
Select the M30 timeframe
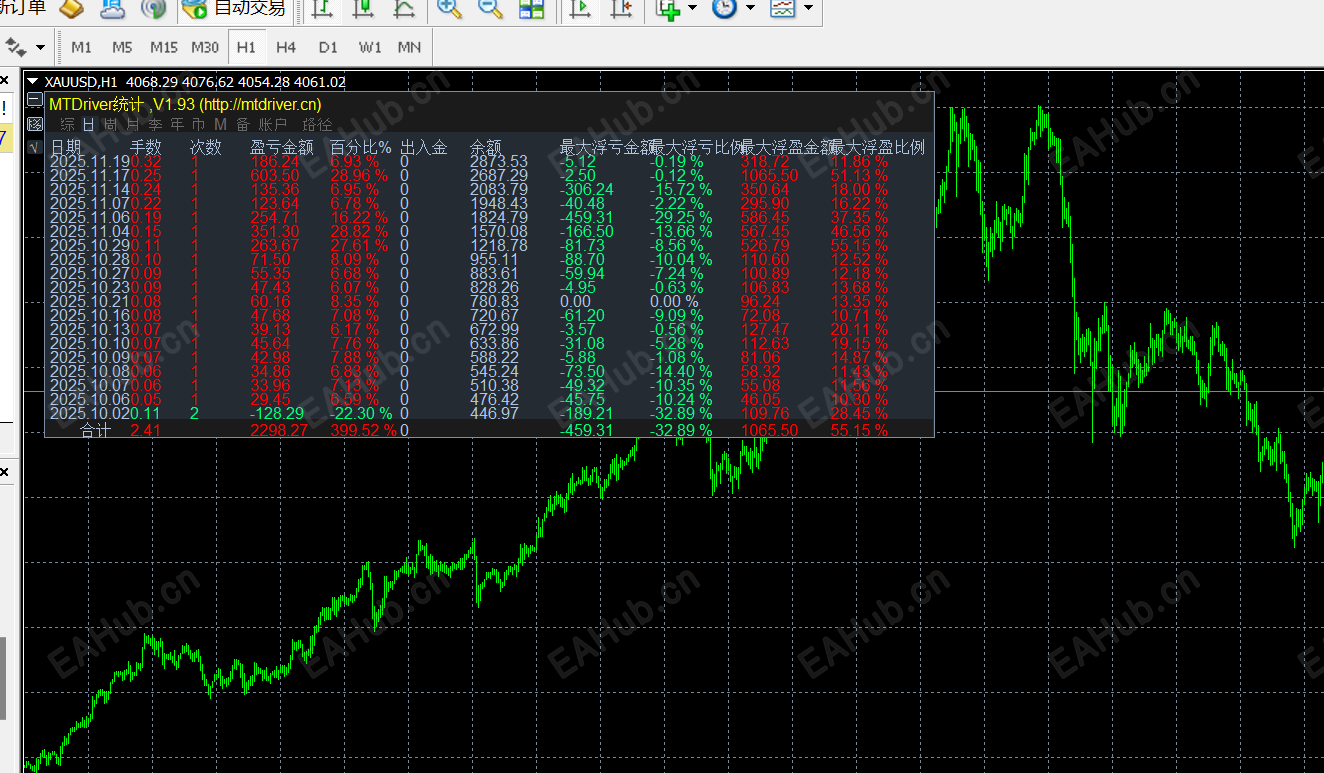pyautogui.click(x=205, y=47)
